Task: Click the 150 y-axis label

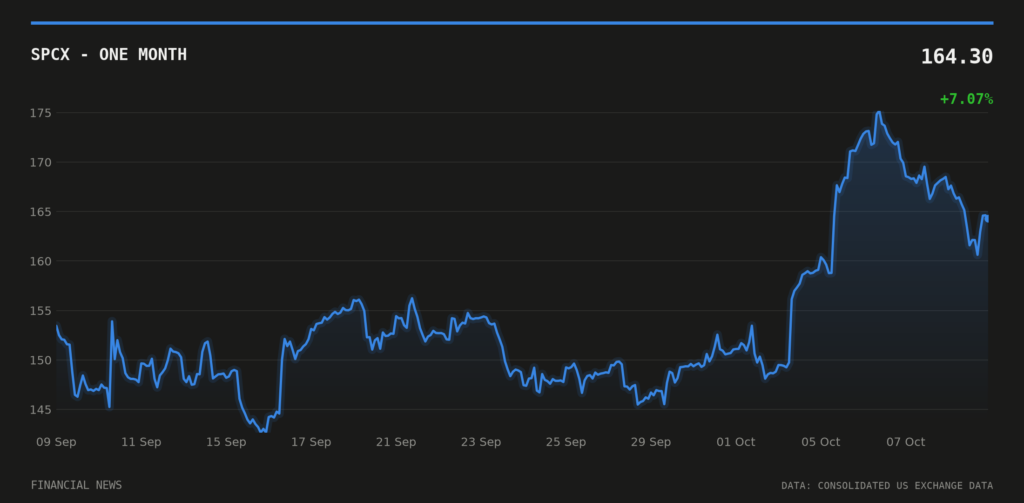Action: (40, 360)
